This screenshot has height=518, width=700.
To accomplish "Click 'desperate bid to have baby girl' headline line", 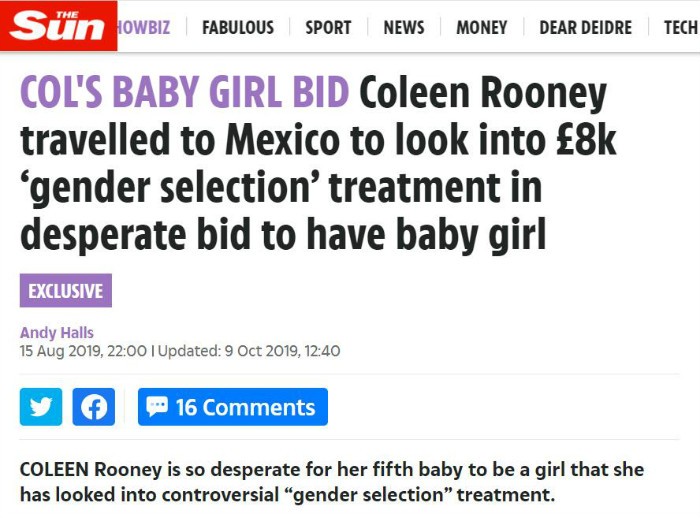I will 283,235.
